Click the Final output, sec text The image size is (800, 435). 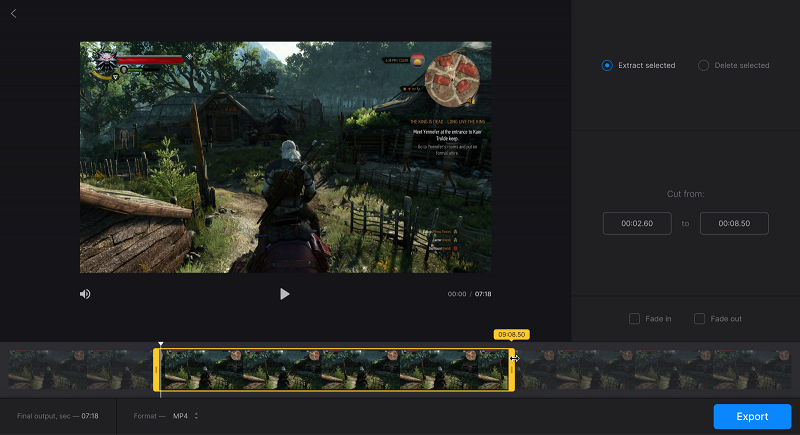43,416
